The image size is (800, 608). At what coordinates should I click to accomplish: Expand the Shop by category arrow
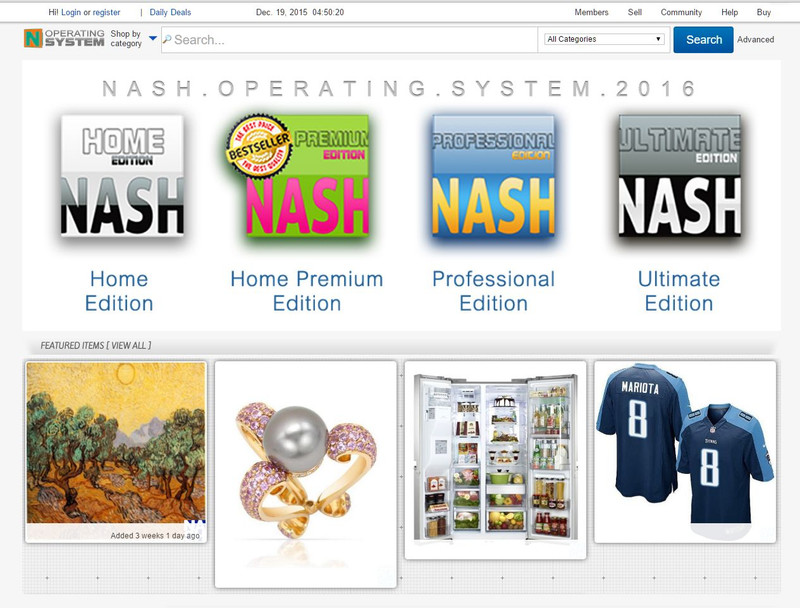153,38
